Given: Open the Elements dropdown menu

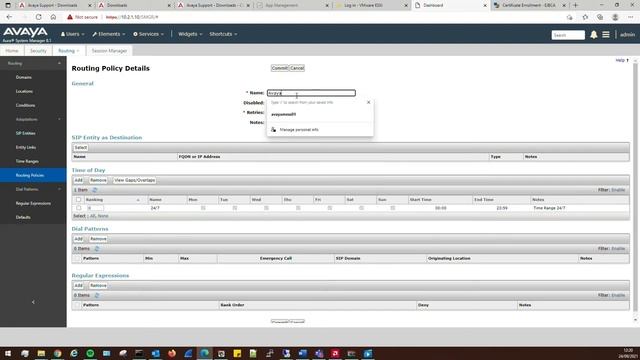Looking at the screenshot, I should (109, 34).
